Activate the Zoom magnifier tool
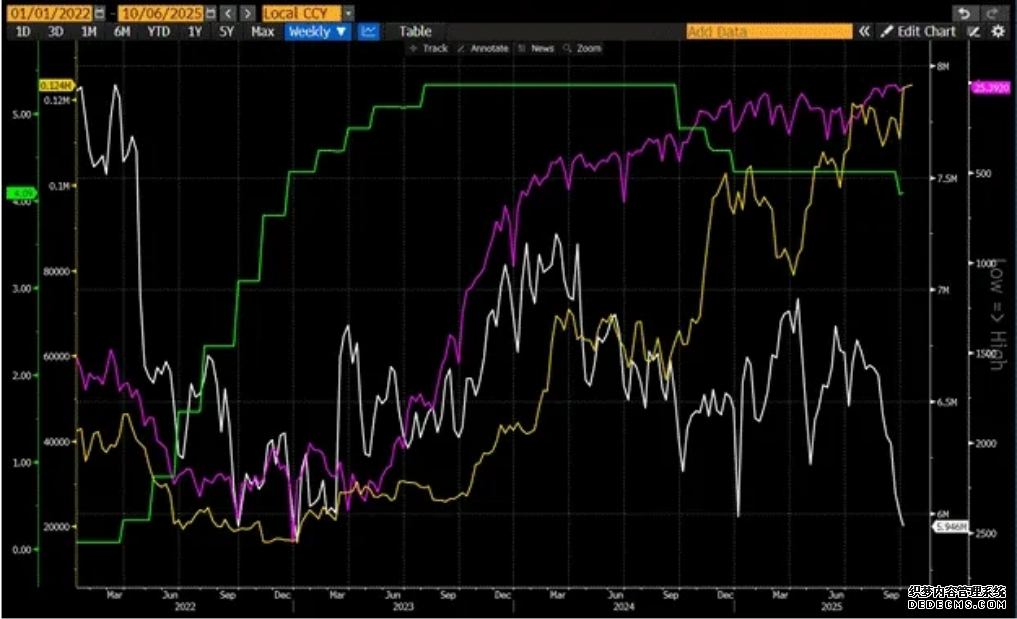The width and height of the screenshot is (1017, 619). tap(582, 48)
